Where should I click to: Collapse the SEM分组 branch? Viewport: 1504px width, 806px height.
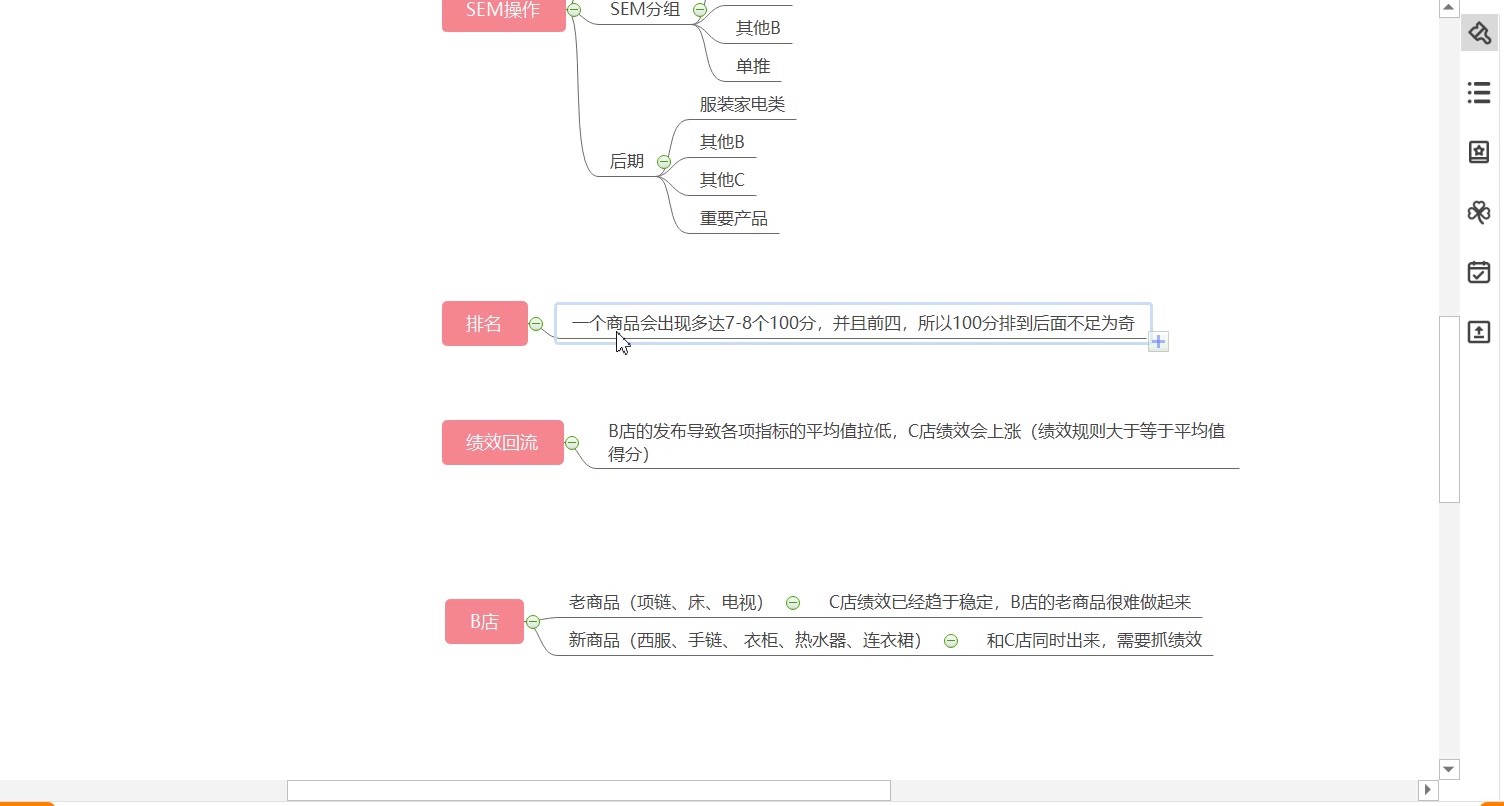(x=700, y=10)
